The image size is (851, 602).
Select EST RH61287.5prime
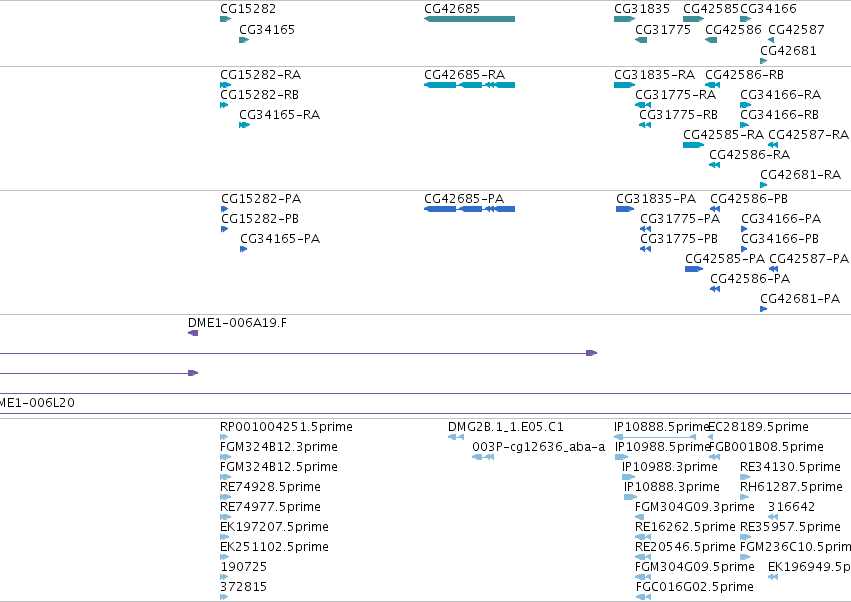click(x=791, y=486)
